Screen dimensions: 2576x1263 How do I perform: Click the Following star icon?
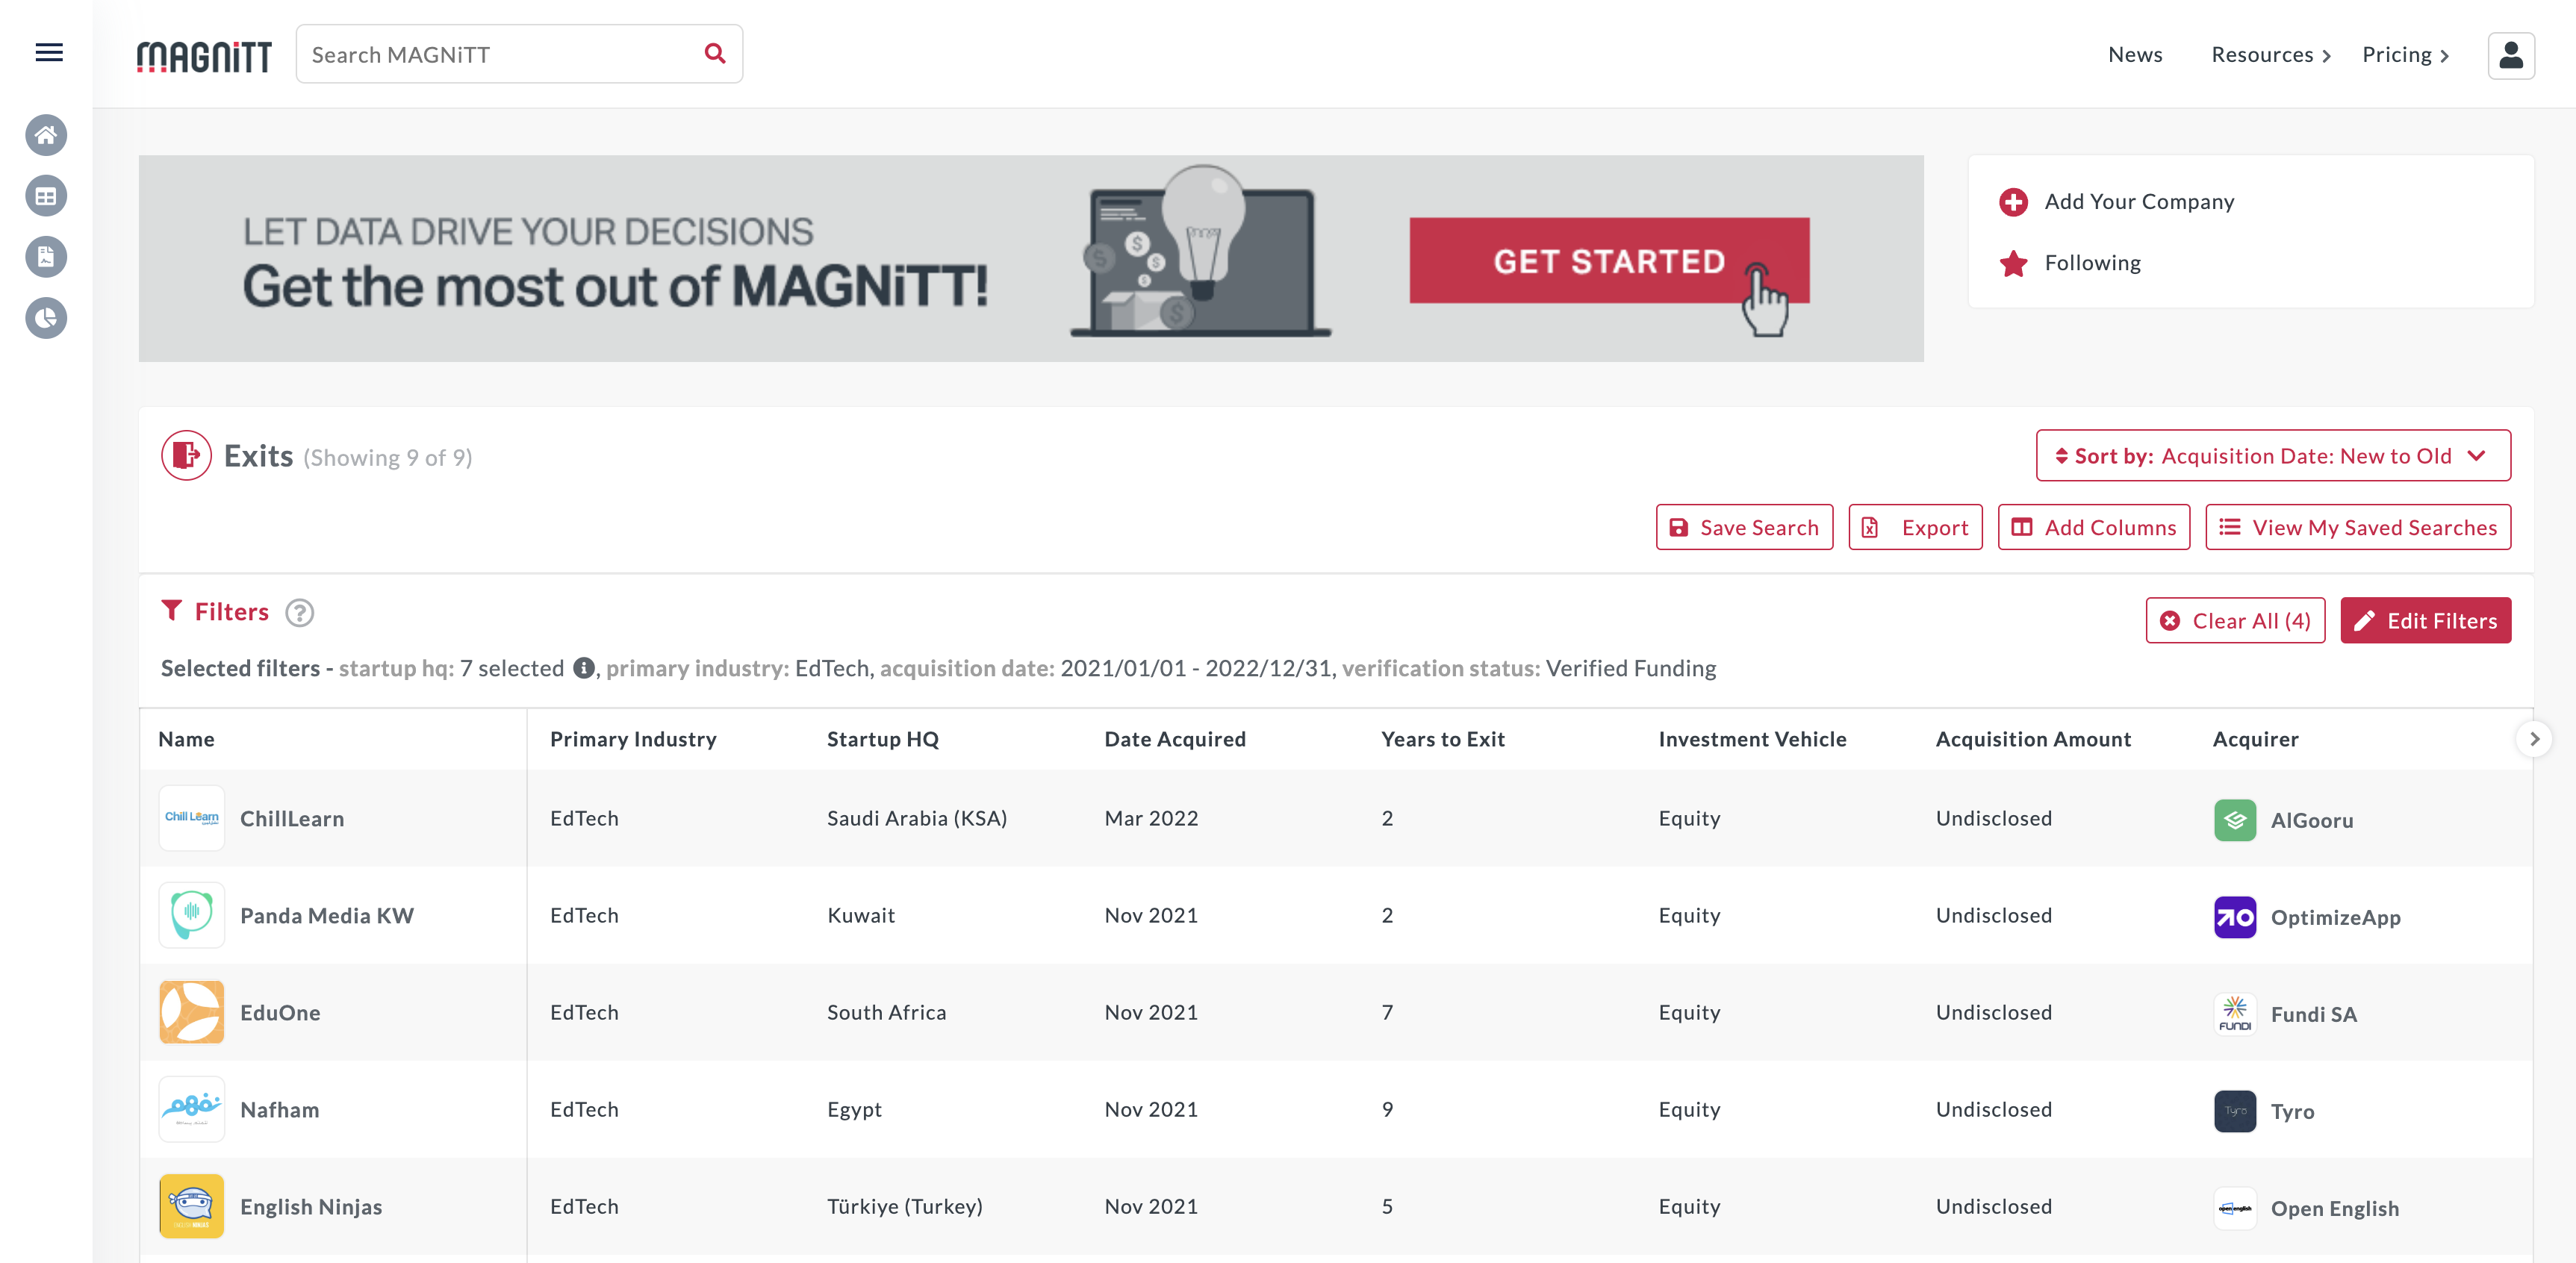[2013, 263]
